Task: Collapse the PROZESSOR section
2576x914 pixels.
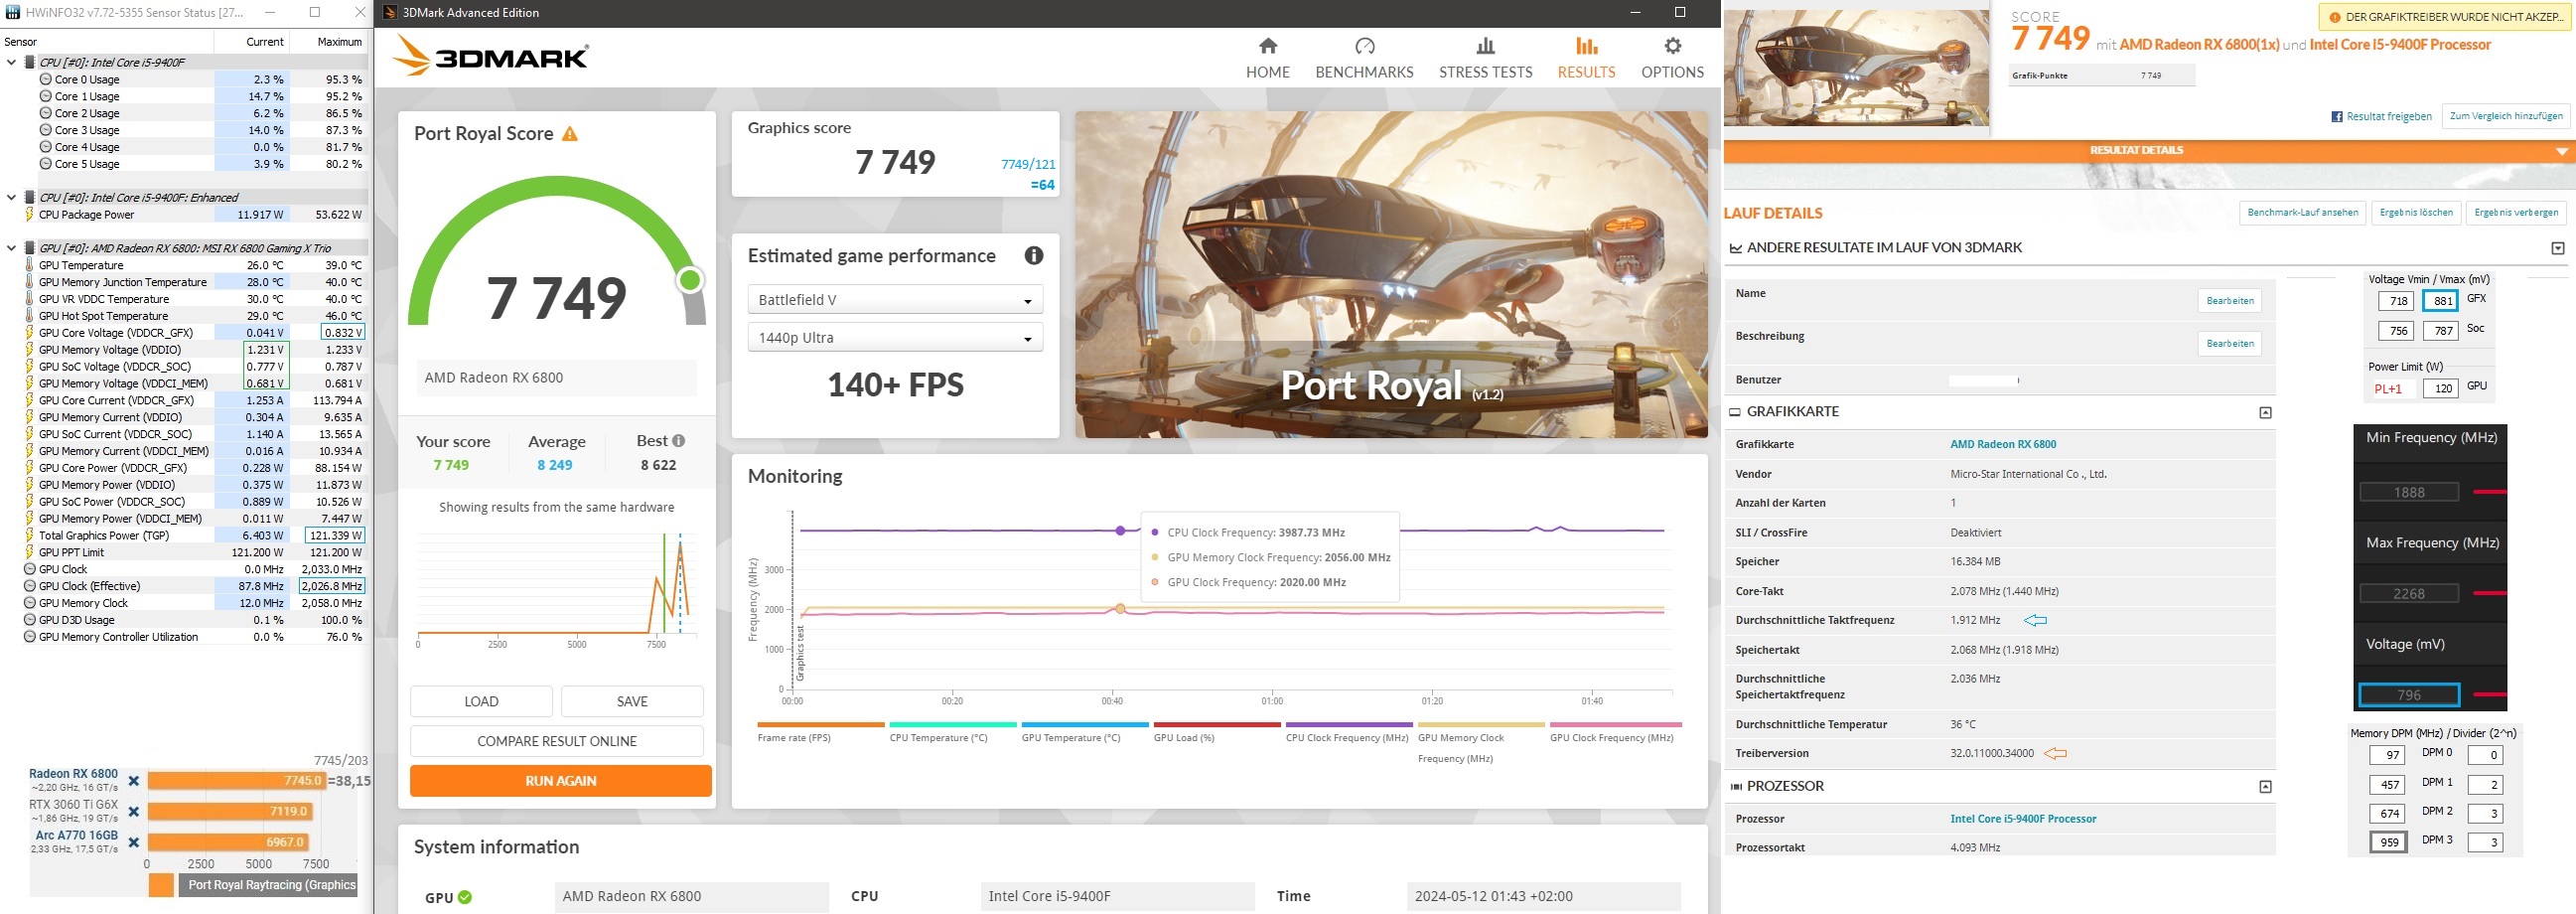Action: coord(2265,788)
